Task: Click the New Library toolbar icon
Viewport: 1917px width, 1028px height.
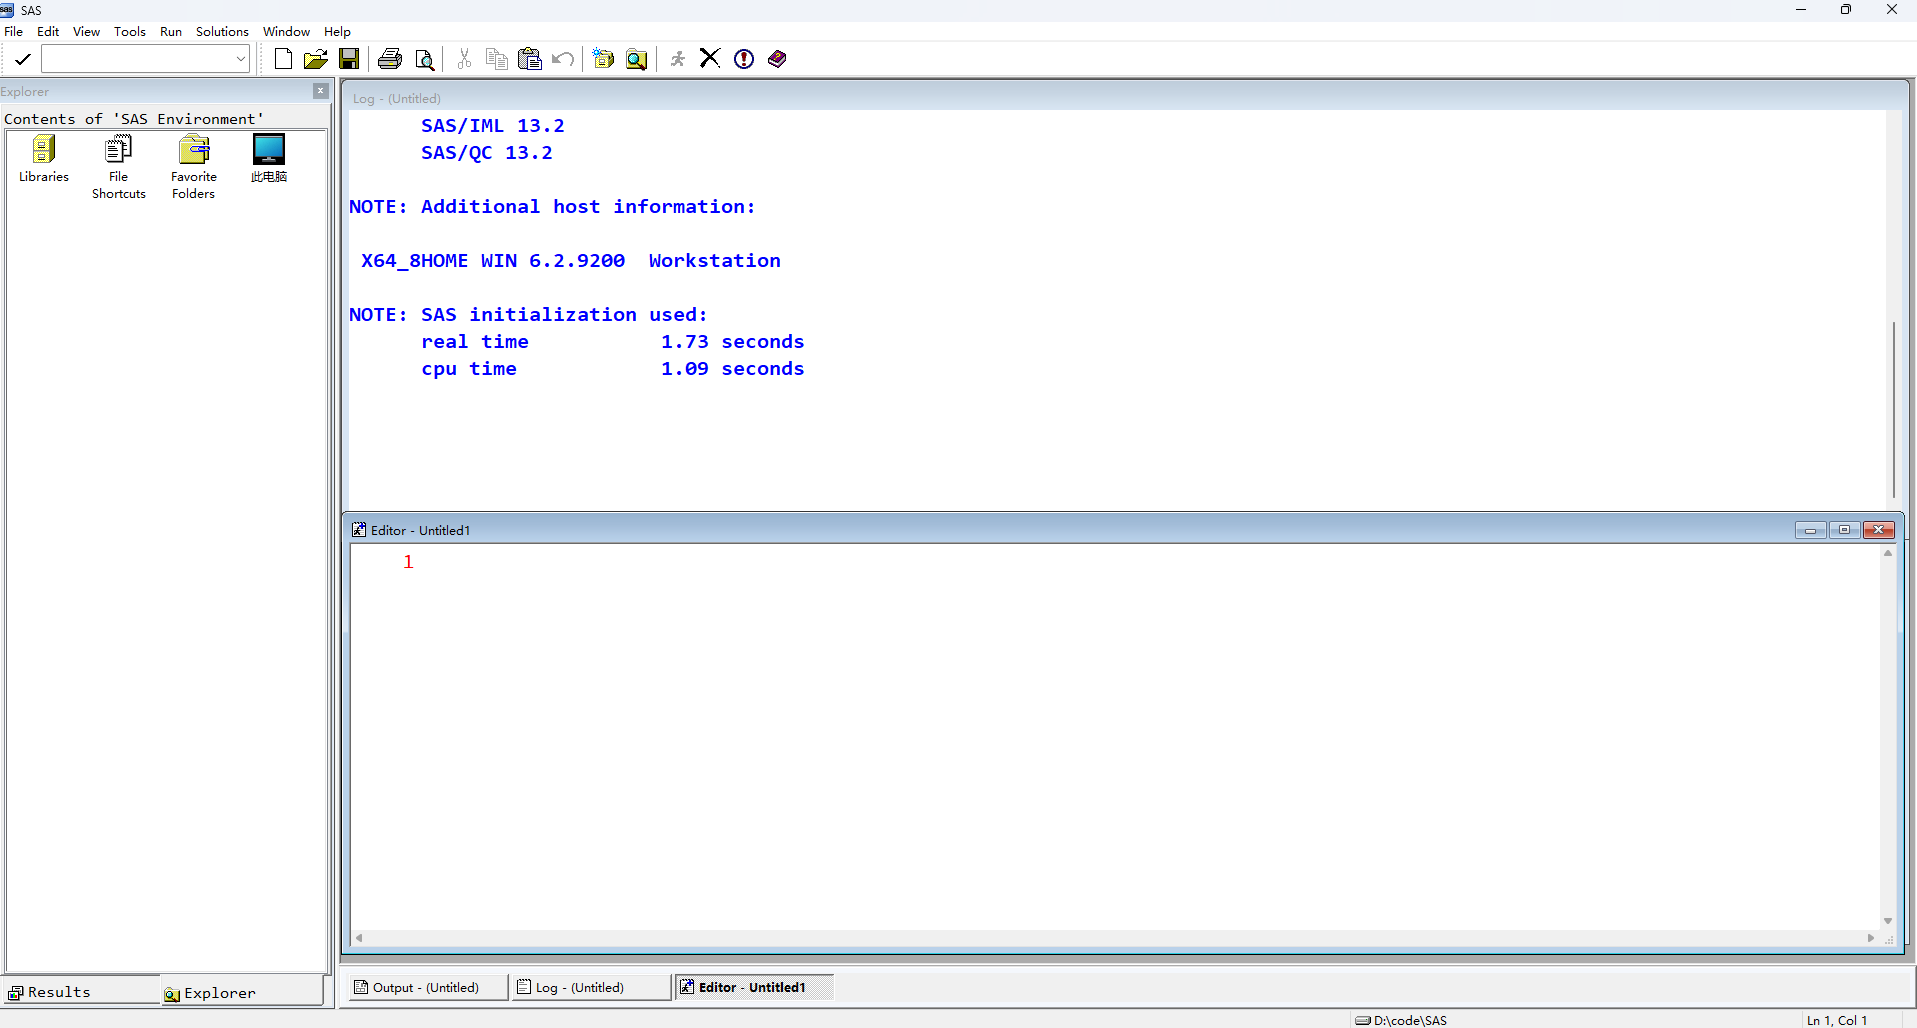Action: (x=603, y=59)
